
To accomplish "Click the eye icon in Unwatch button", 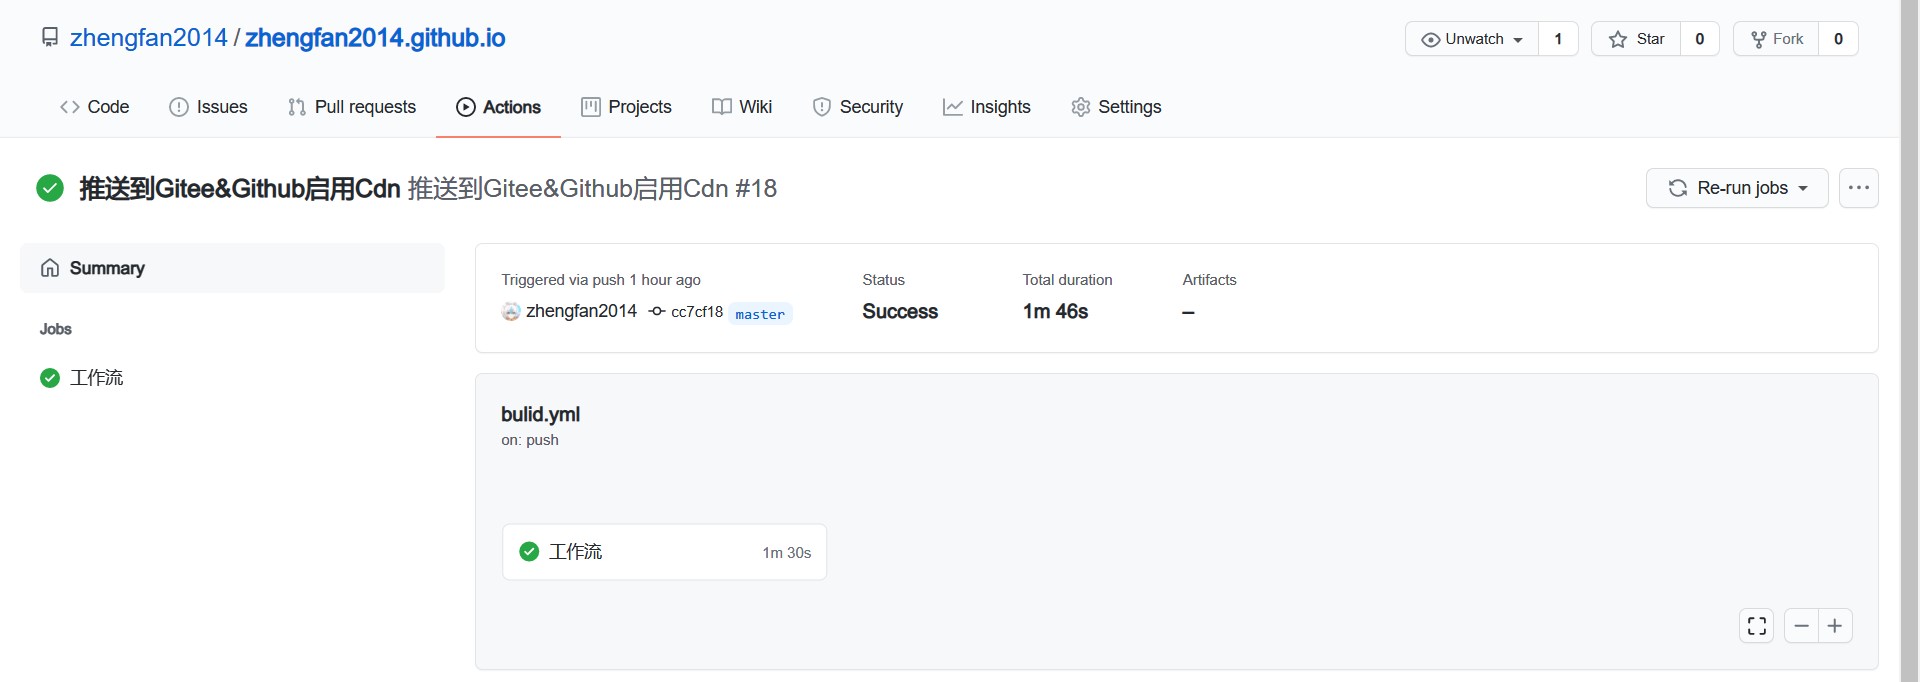I will [1430, 40].
